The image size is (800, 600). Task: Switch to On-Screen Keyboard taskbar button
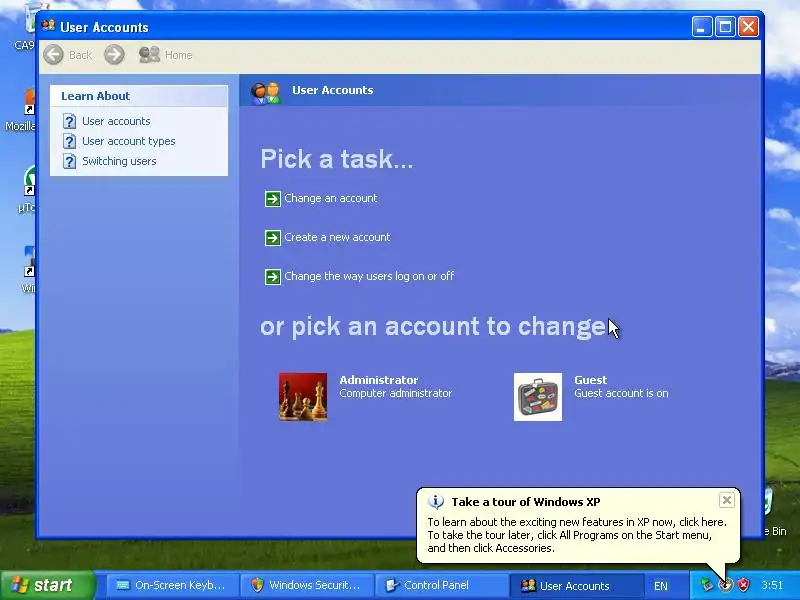[172, 585]
